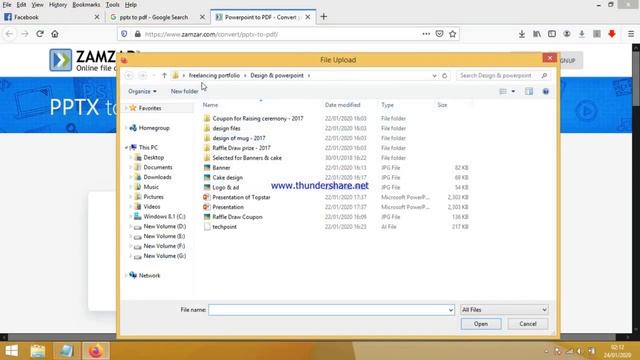
Task: Go to Firefox home page
Action: pyautogui.click(x=55, y=34)
